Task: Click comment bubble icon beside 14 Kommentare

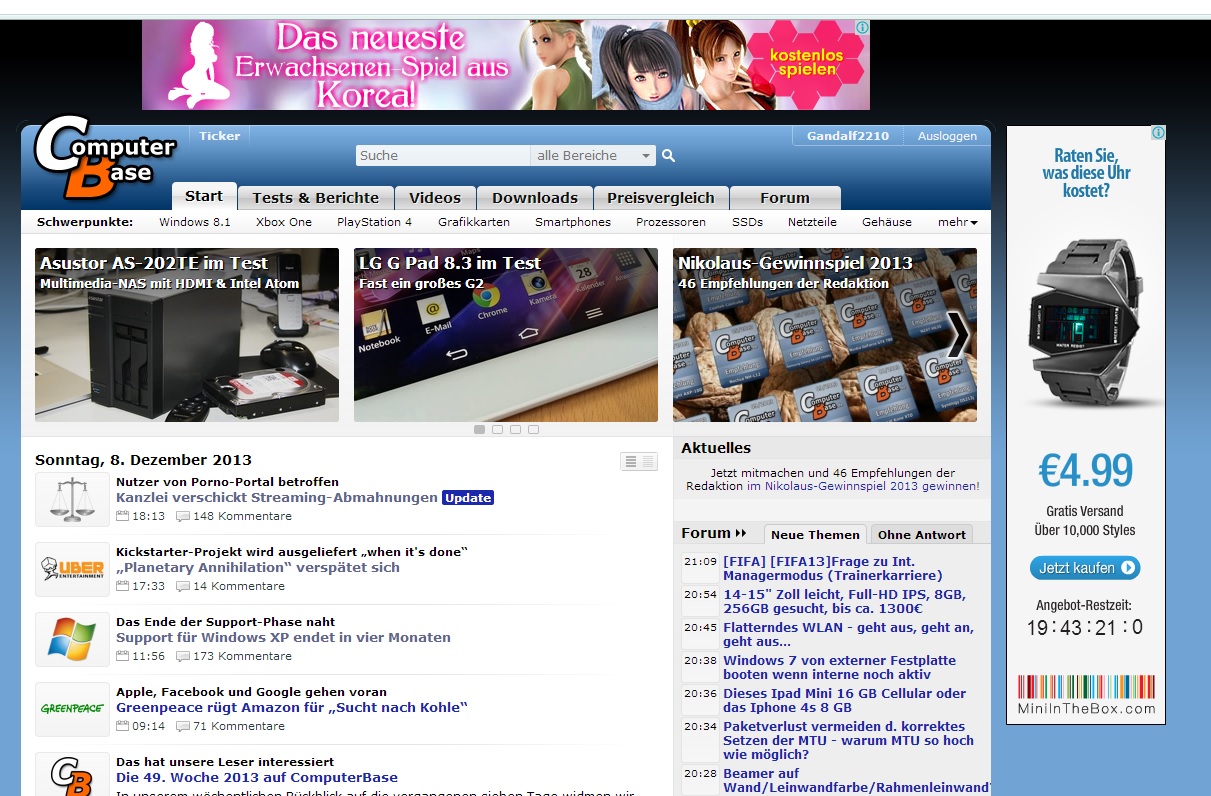Action: click(183, 587)
